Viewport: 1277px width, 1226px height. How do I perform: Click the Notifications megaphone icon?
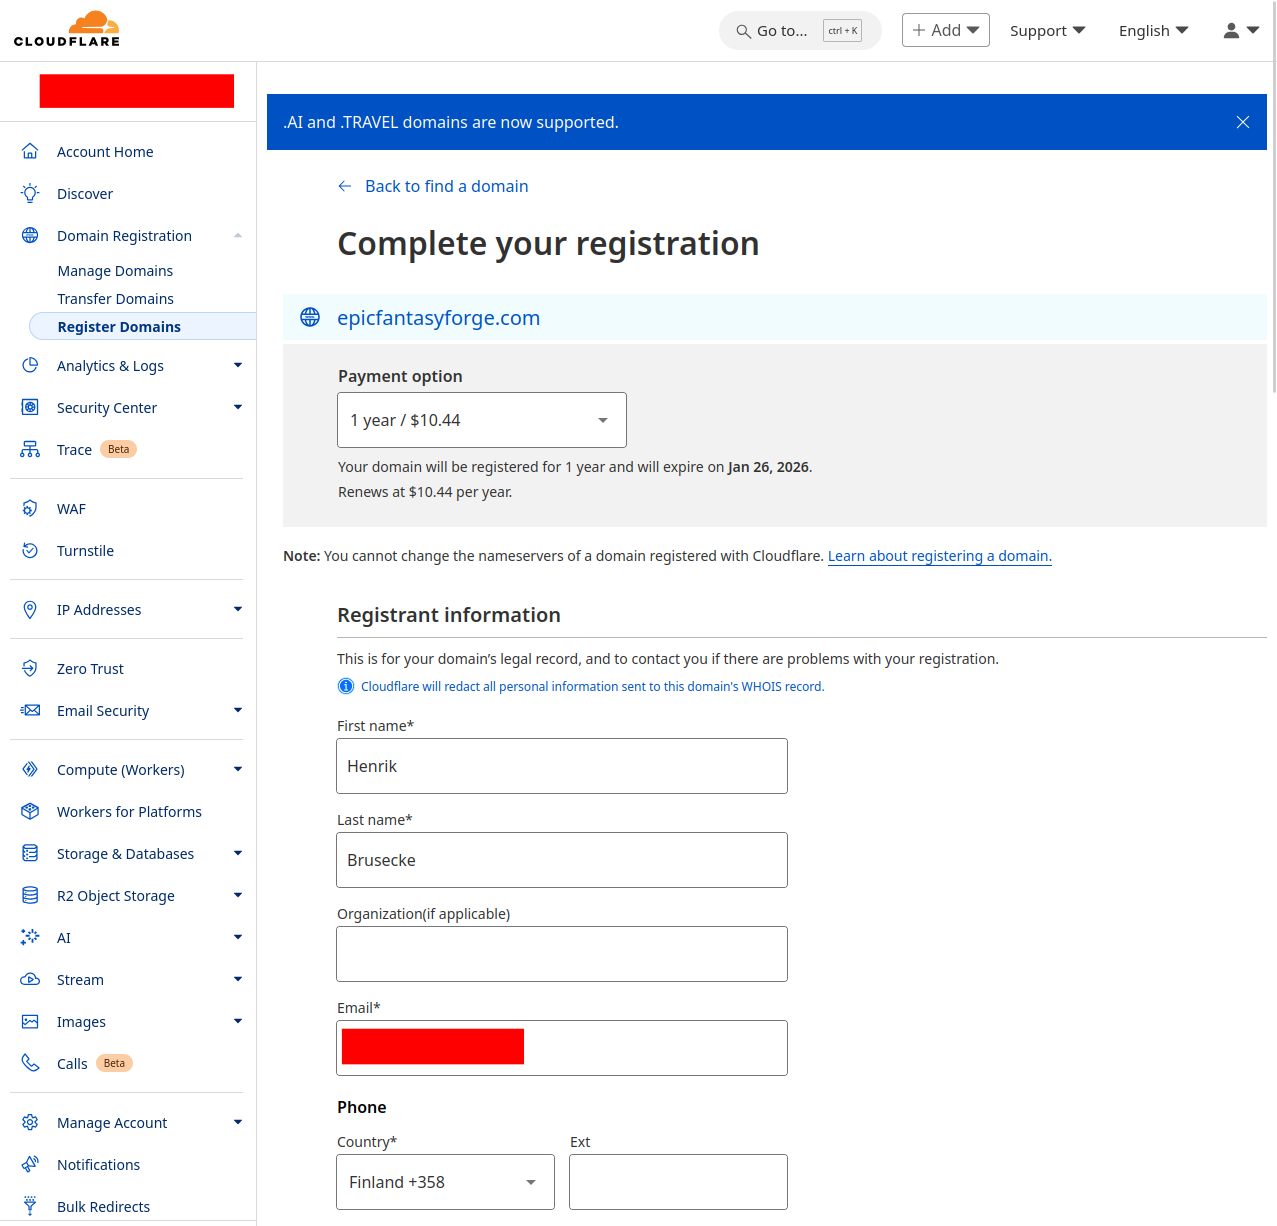pyautogui.click(x=30, y=1164)
